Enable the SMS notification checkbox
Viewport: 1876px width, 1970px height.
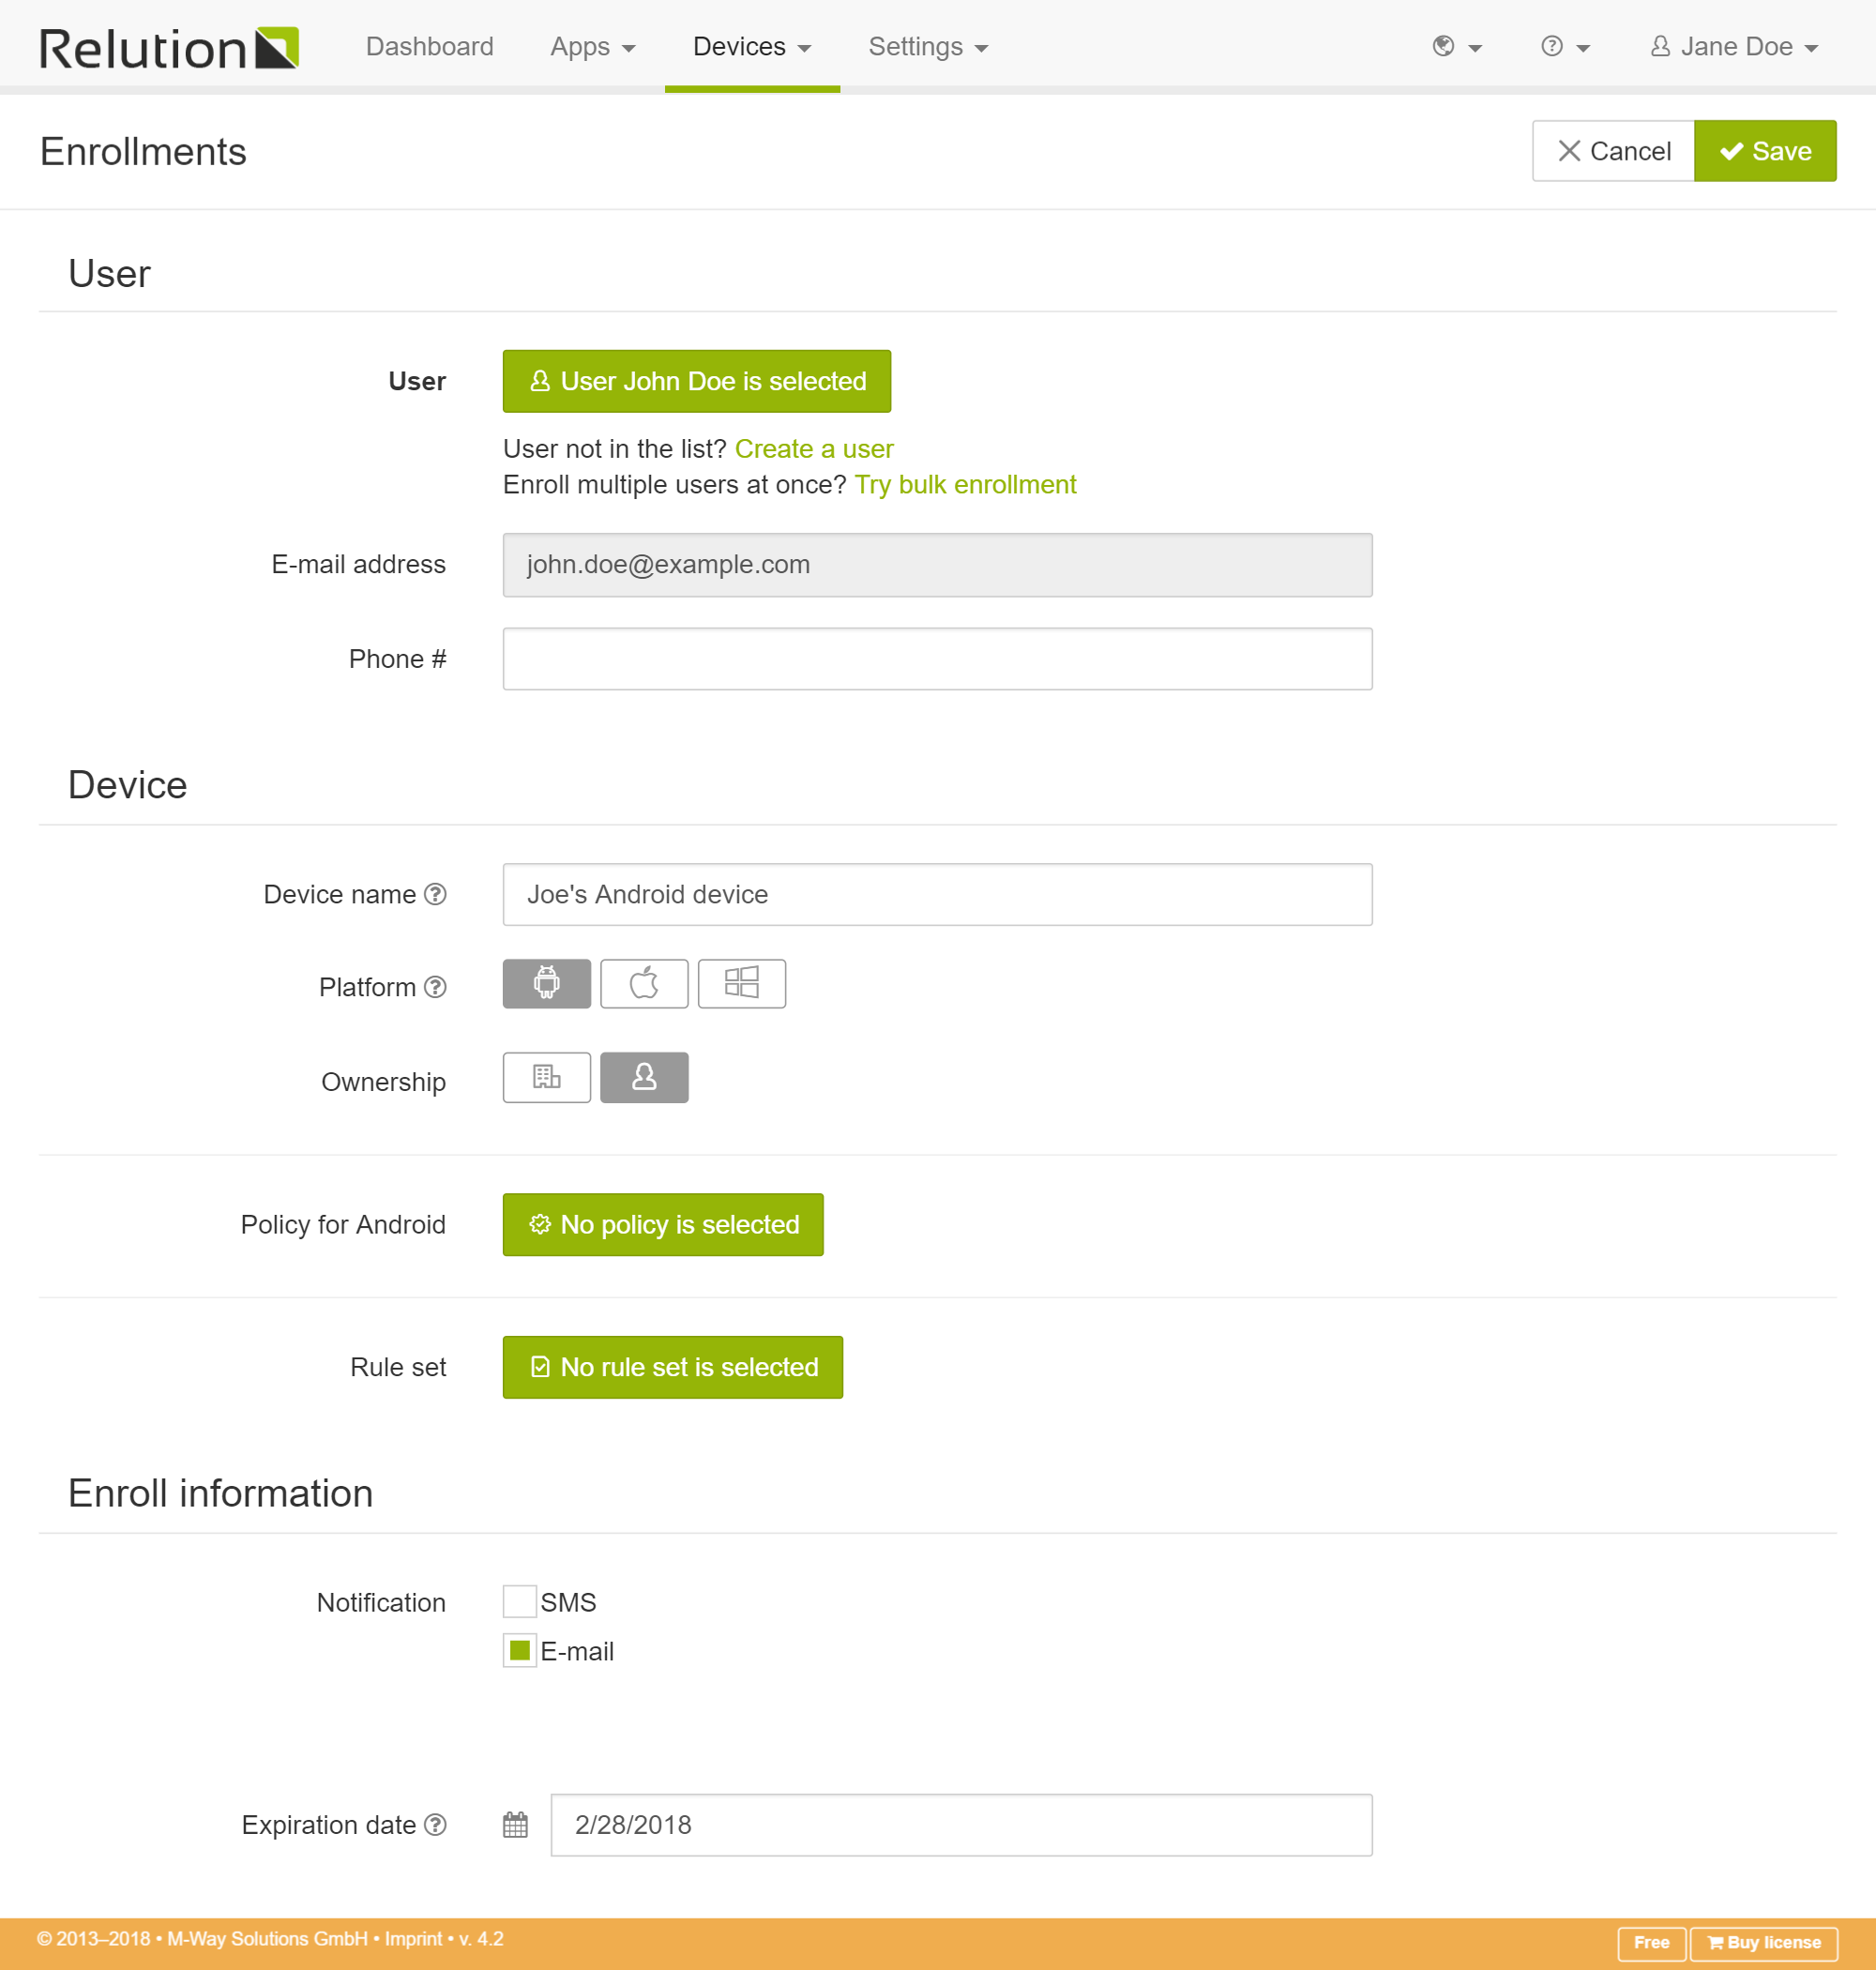519,1602
